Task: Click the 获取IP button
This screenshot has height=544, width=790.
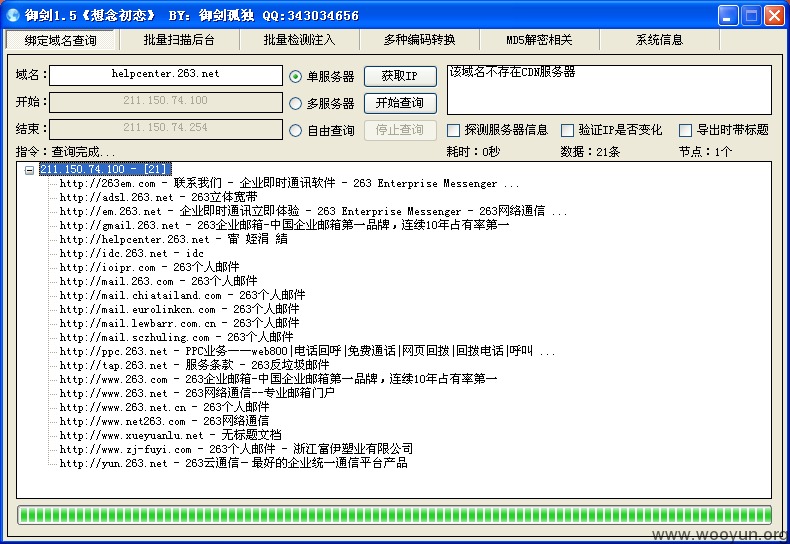Action: coord(400,76)
